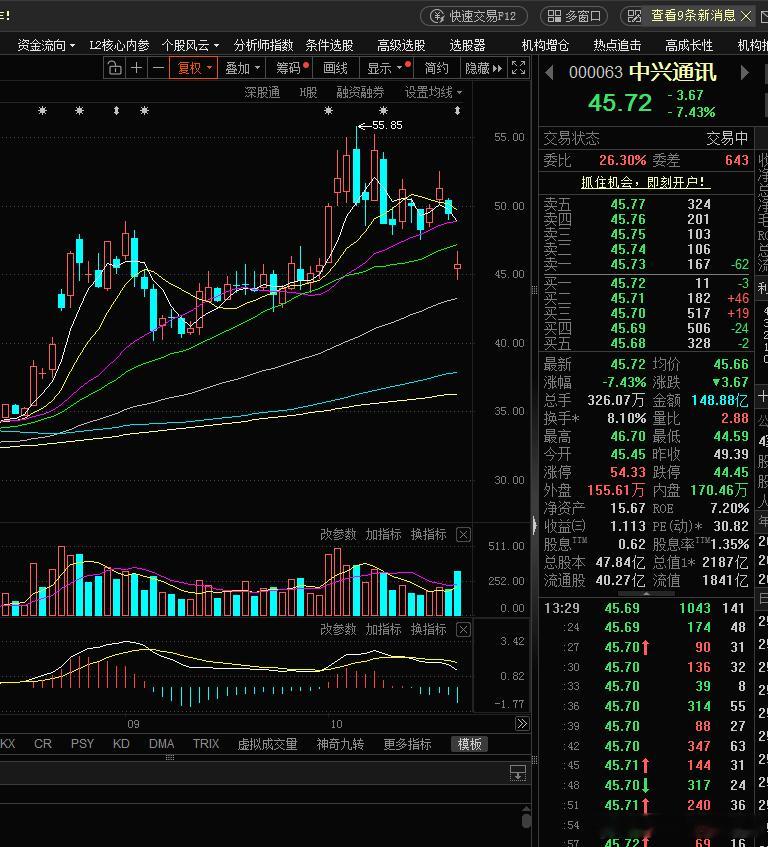Open the 查看9条新消息 message notice
768x847 pixels.
click(693, 16)
